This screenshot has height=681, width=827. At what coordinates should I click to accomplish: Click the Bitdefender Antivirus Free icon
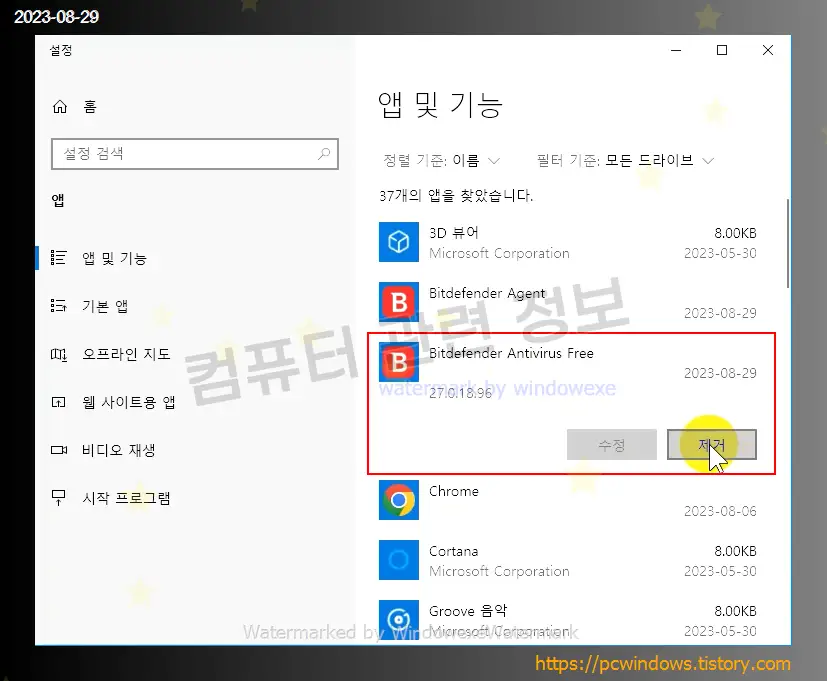pyautogui.click(x=399, y=362)
